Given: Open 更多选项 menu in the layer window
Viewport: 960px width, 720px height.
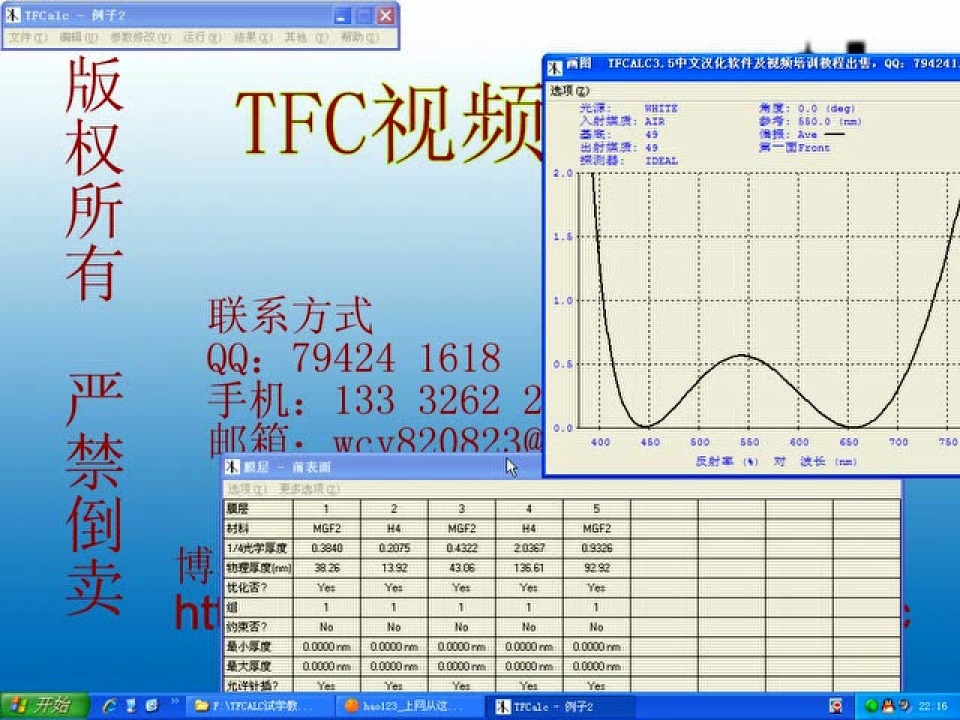Looking at the screenshot, I should coord(309,489).
